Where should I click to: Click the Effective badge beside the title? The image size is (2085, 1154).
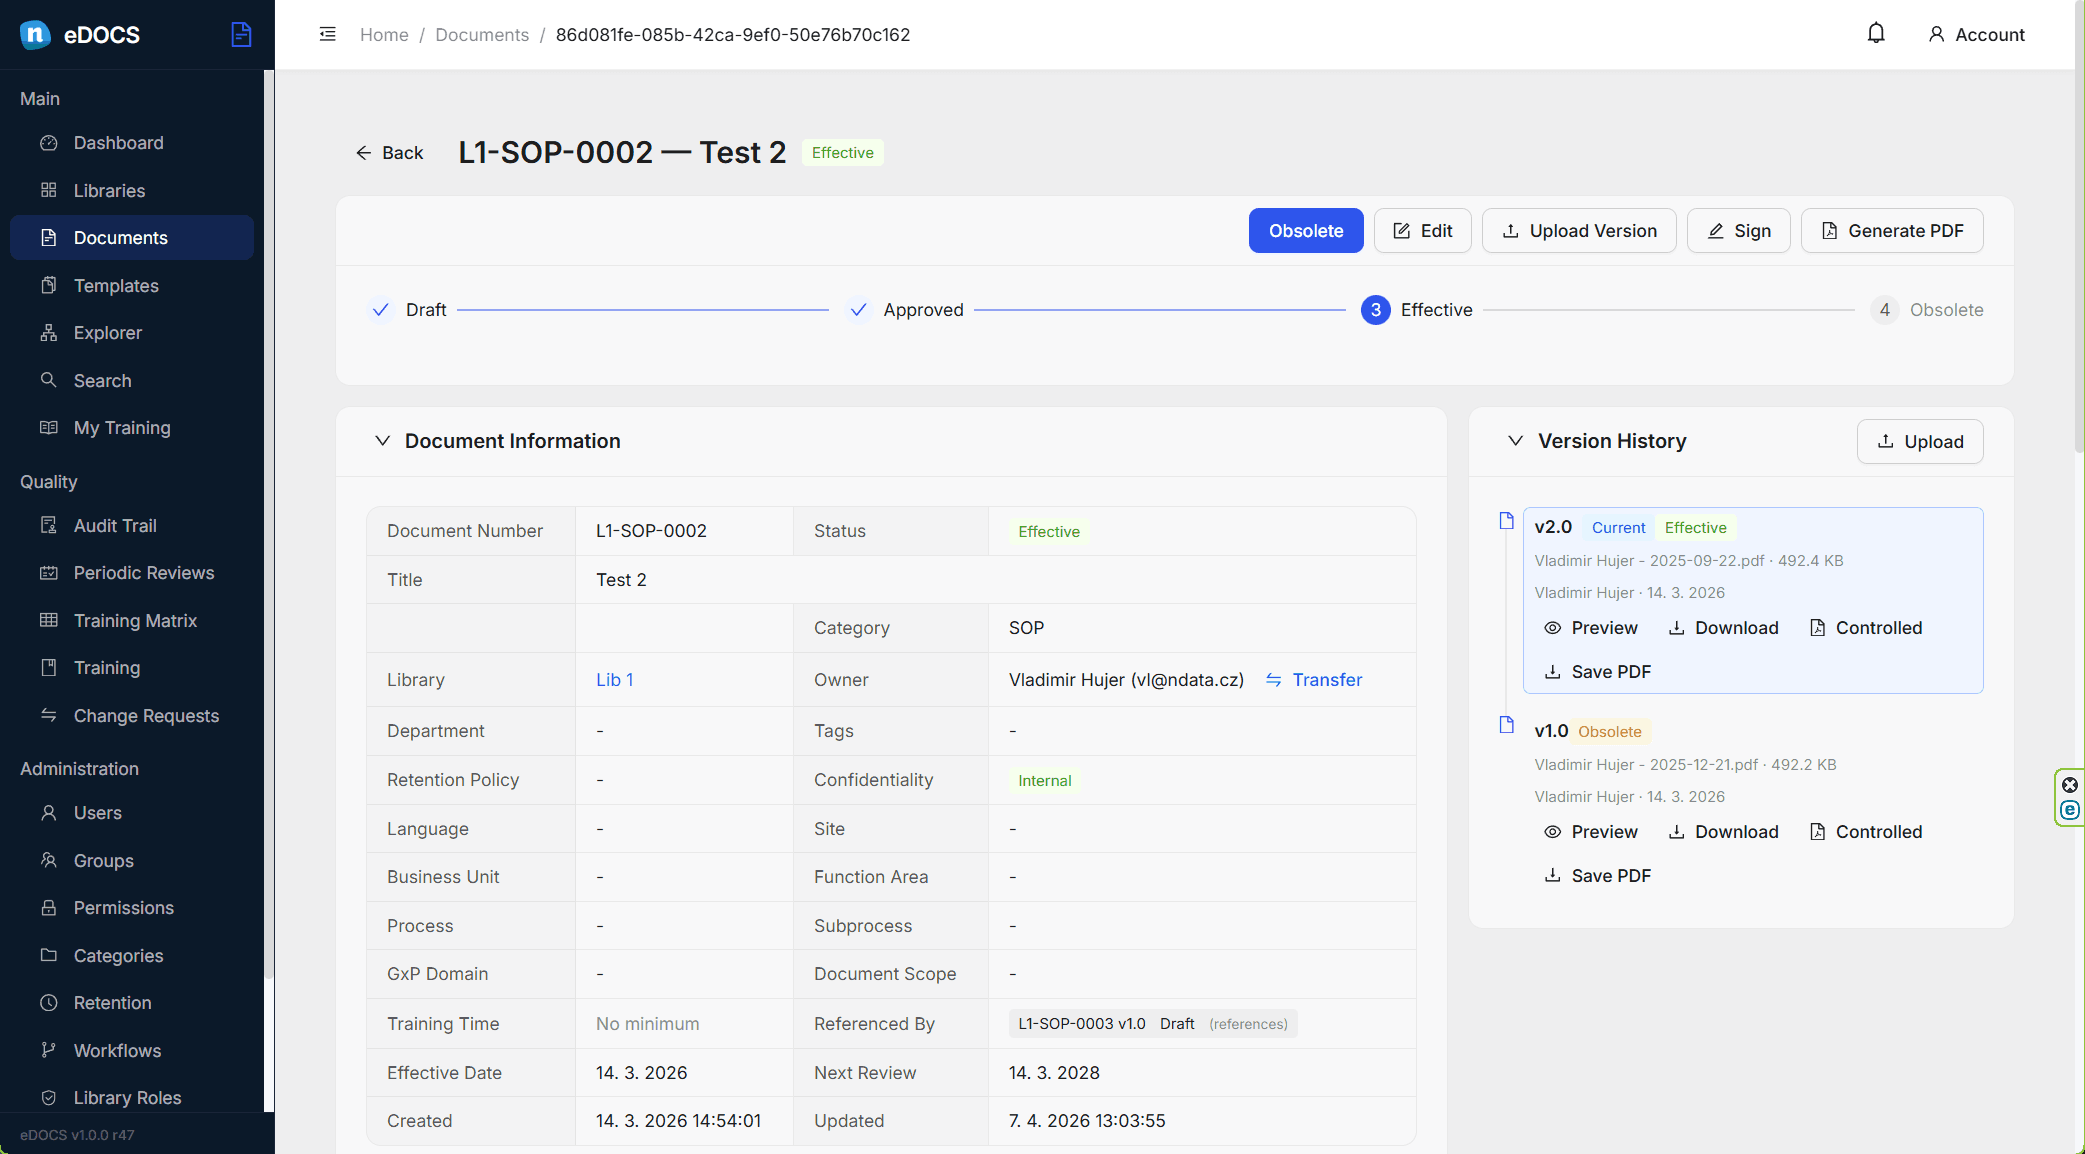pos(843,153)
